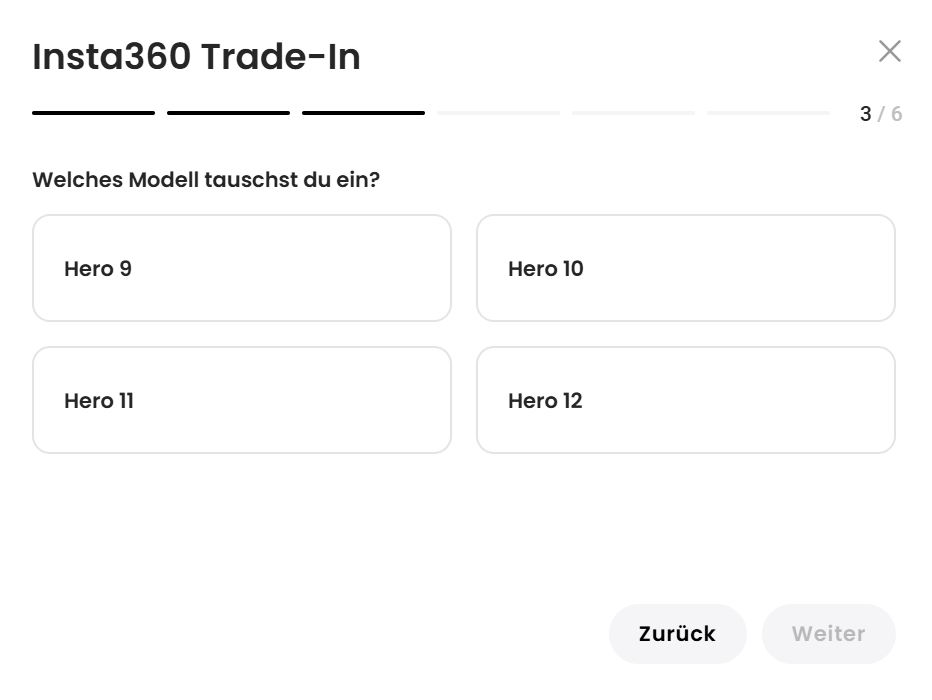This screenshot has width=932, height=700.
Task: Click the current step number 3
Action: tap(865, 114)
